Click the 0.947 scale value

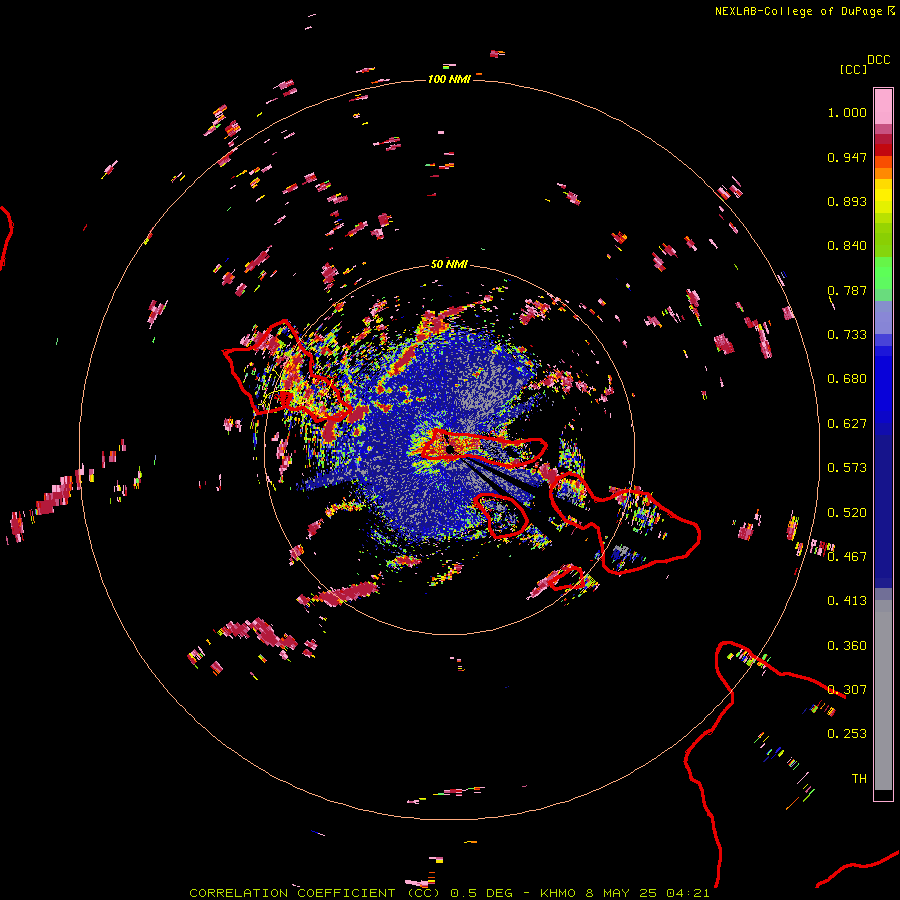(x=847, y=157)
